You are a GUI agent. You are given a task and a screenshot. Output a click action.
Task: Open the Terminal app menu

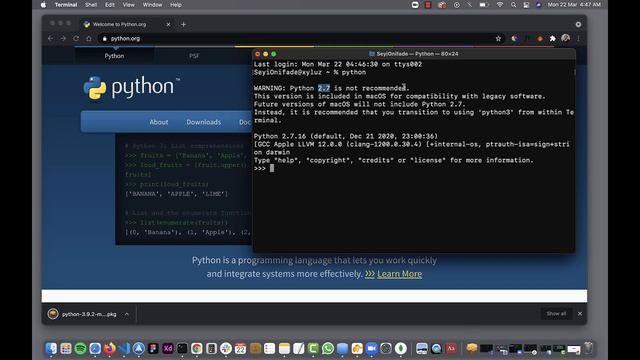pos(66,5)
